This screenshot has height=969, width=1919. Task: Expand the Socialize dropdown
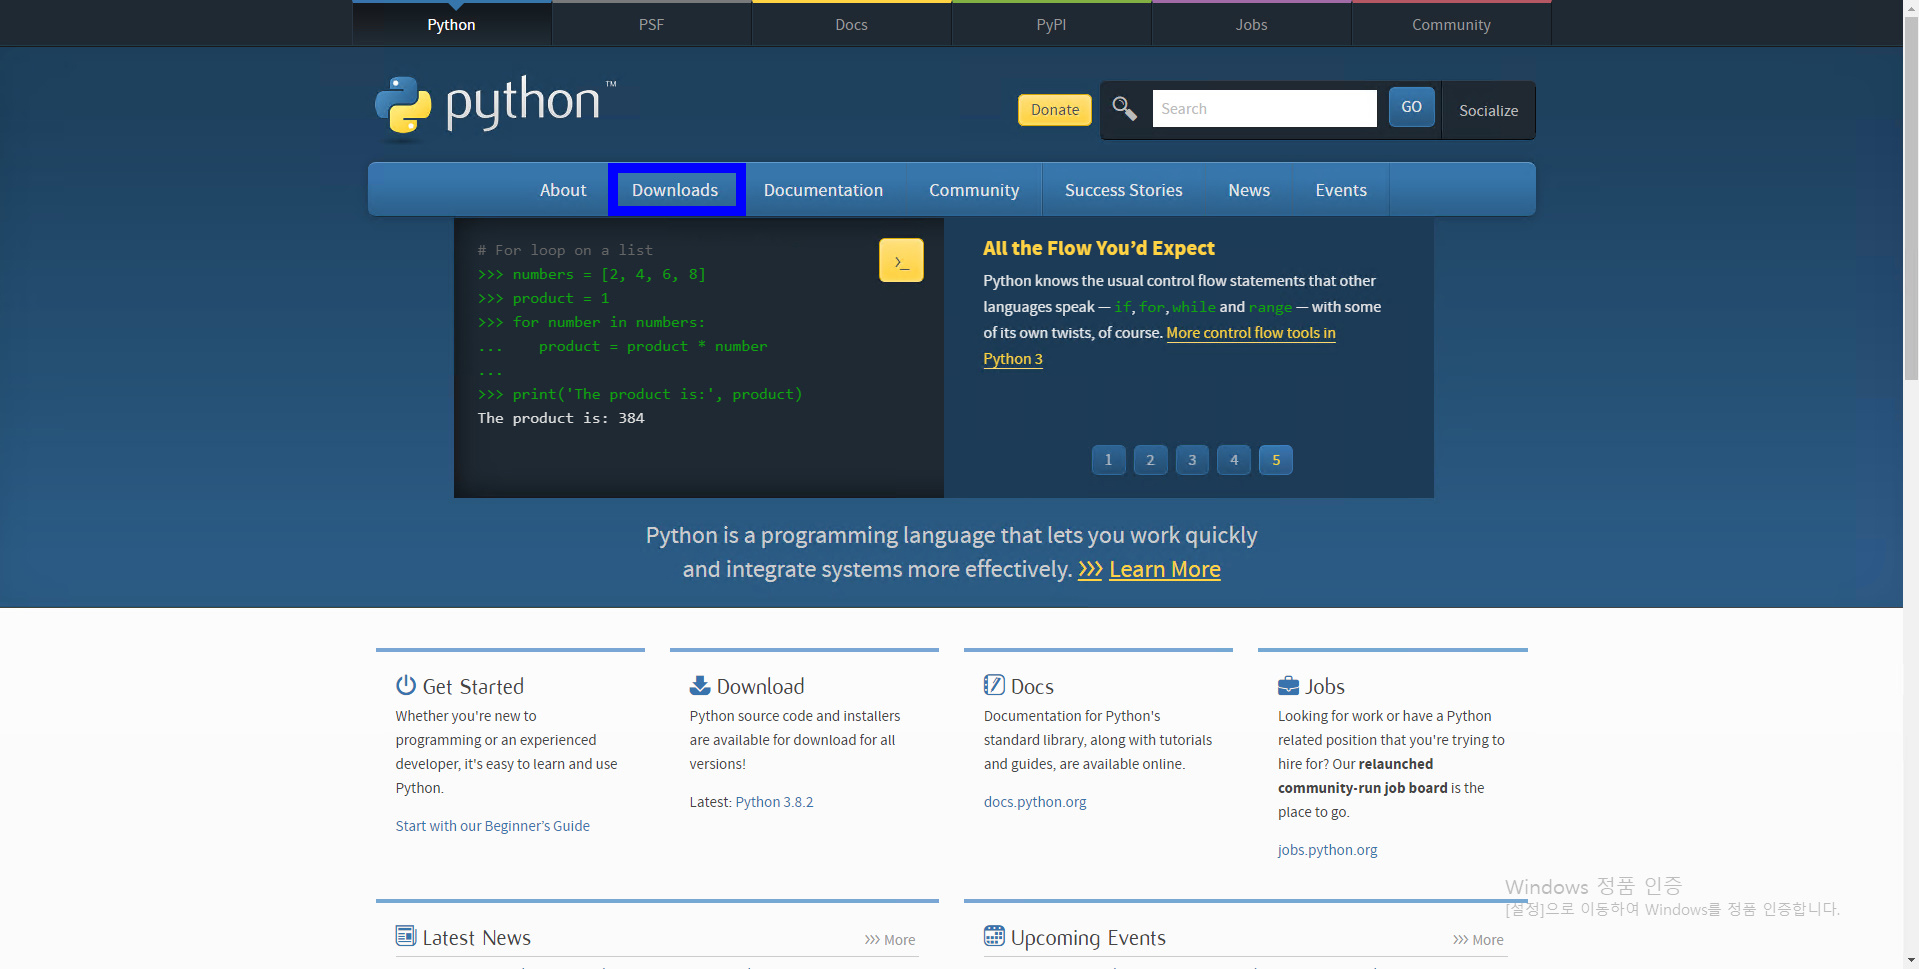click(1488, 110)
